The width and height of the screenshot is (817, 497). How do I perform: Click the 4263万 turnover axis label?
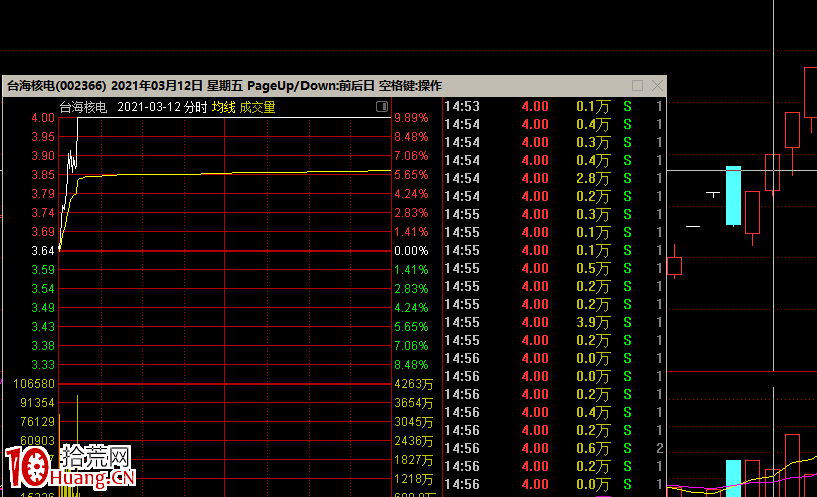413,384
